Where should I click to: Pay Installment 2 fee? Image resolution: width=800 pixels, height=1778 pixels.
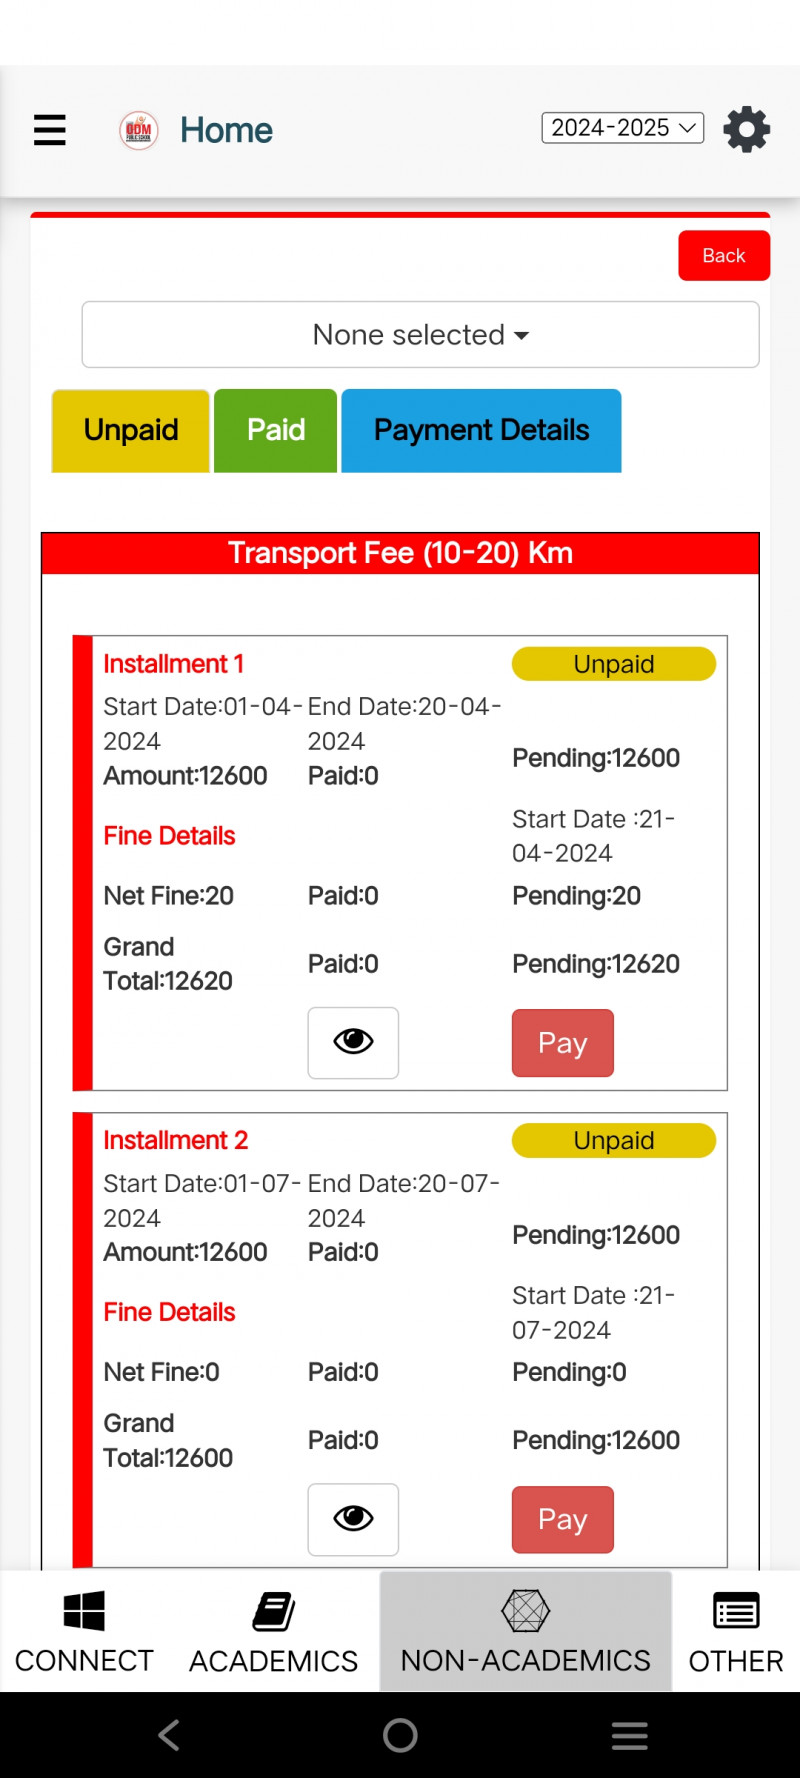click(562, 1520)
